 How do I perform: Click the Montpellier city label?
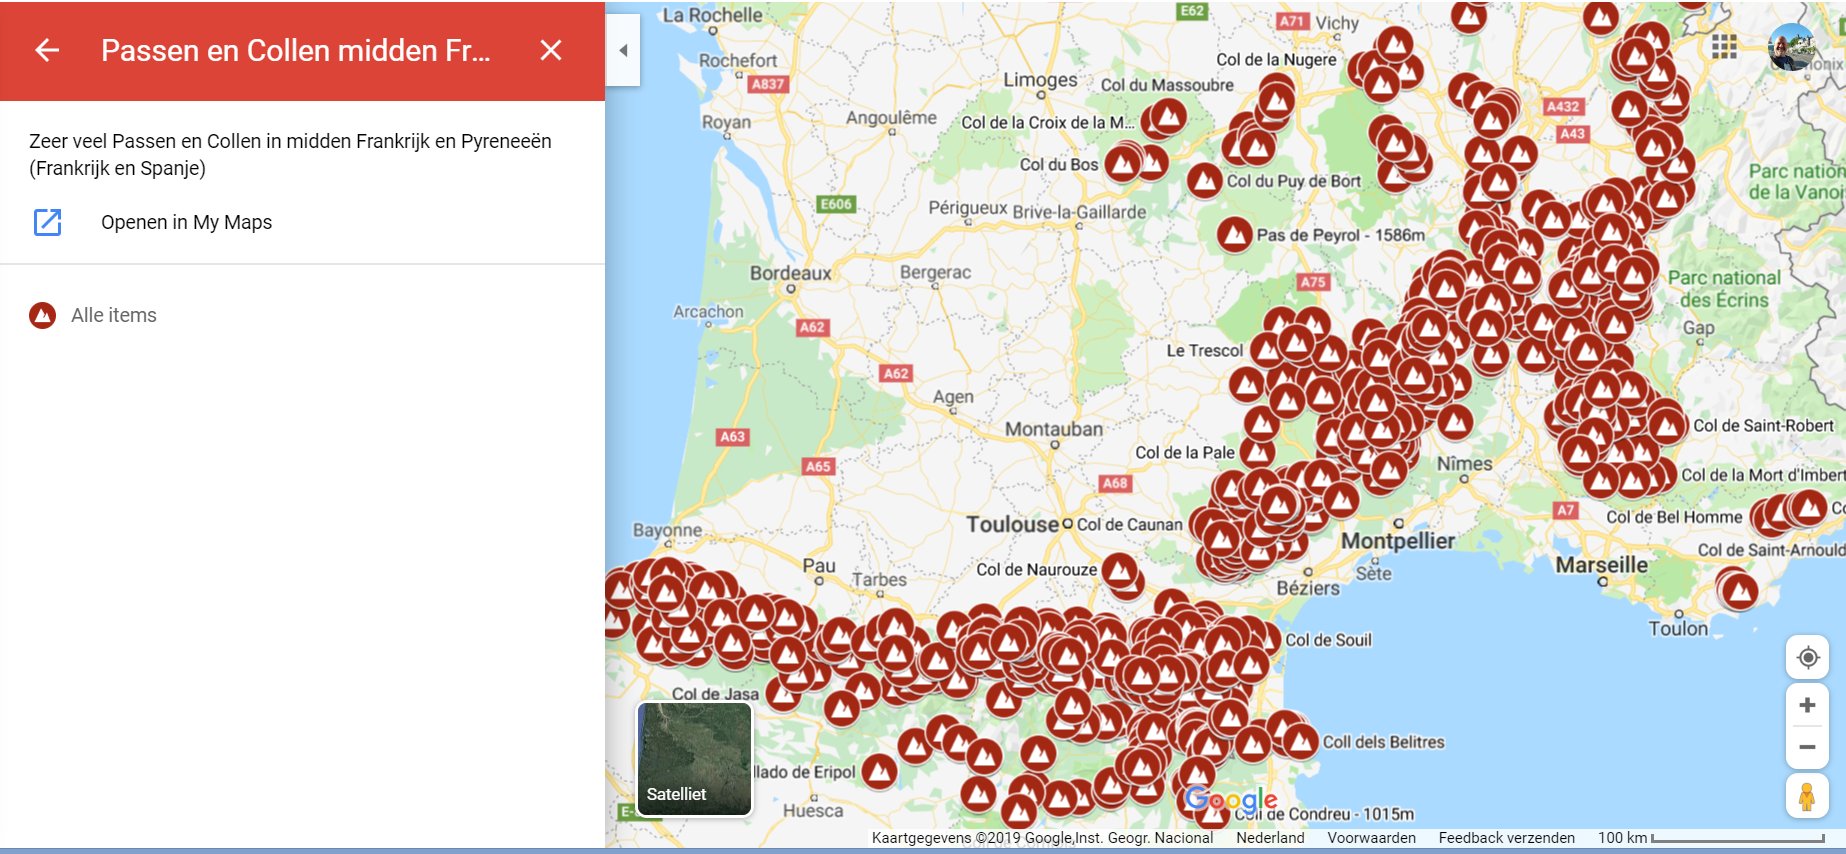[1398, 541]
